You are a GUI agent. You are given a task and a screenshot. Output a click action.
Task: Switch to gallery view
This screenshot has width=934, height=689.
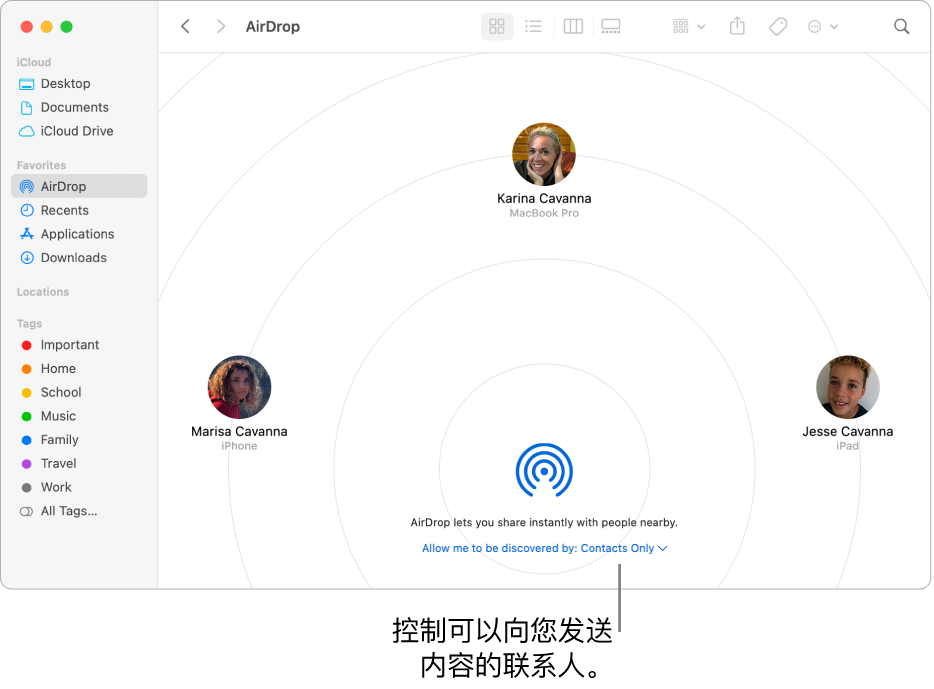611,26
